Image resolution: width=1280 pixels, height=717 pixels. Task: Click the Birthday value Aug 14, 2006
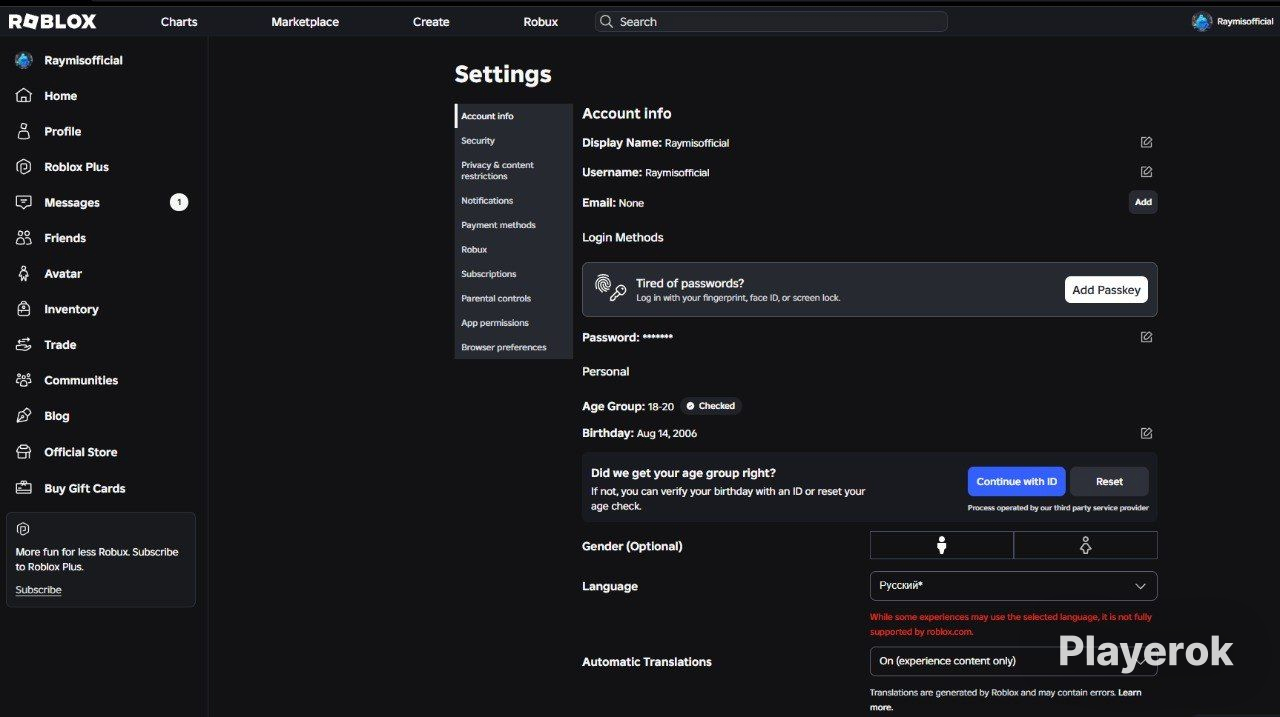click(667, 434)
